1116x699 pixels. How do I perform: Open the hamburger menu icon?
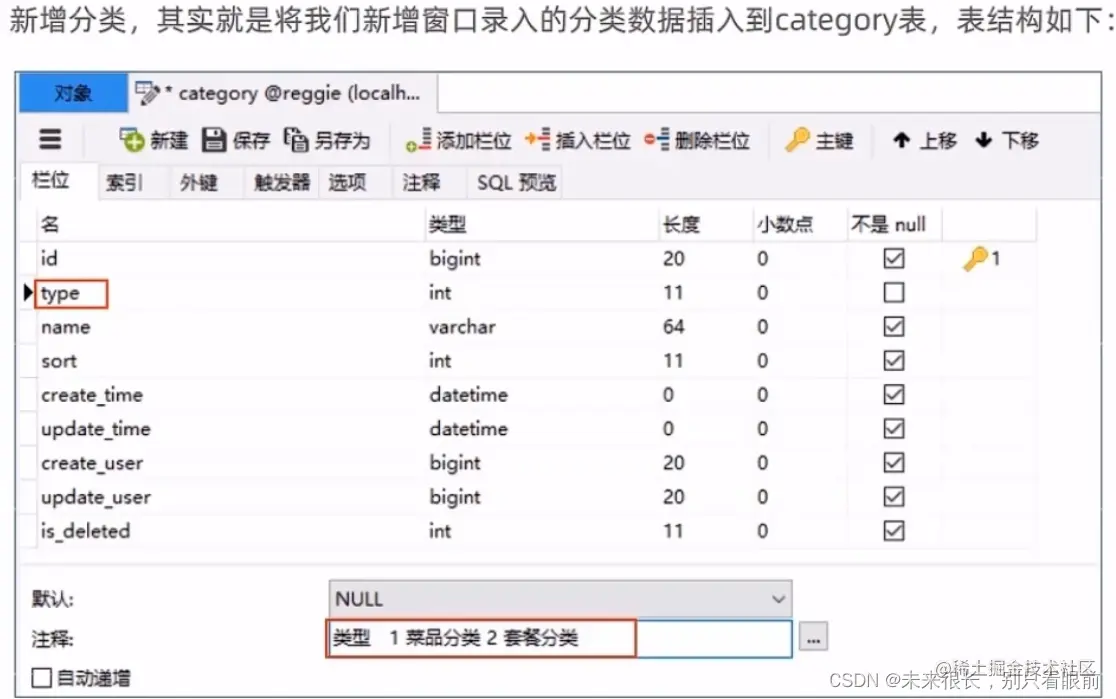click(x=50, y=139)
